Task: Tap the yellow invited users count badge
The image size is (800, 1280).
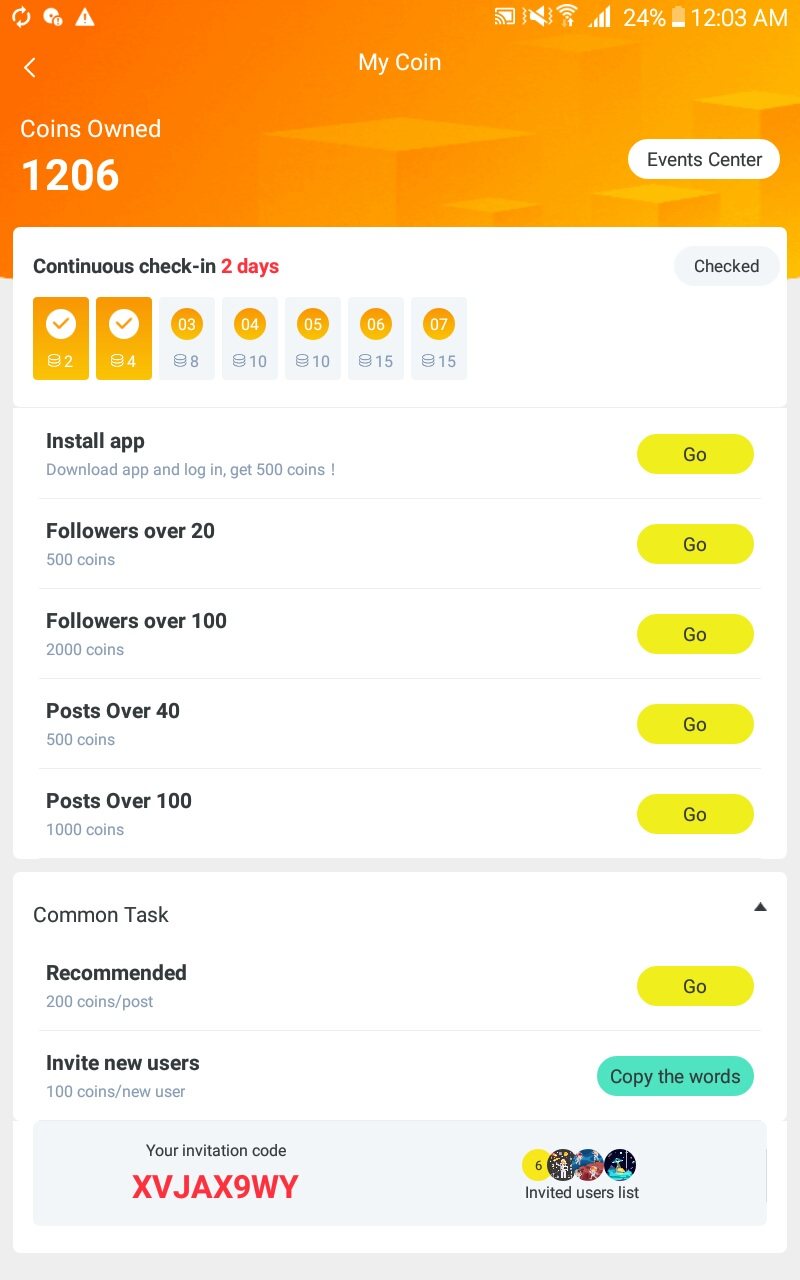Action: coord(538,1165)
